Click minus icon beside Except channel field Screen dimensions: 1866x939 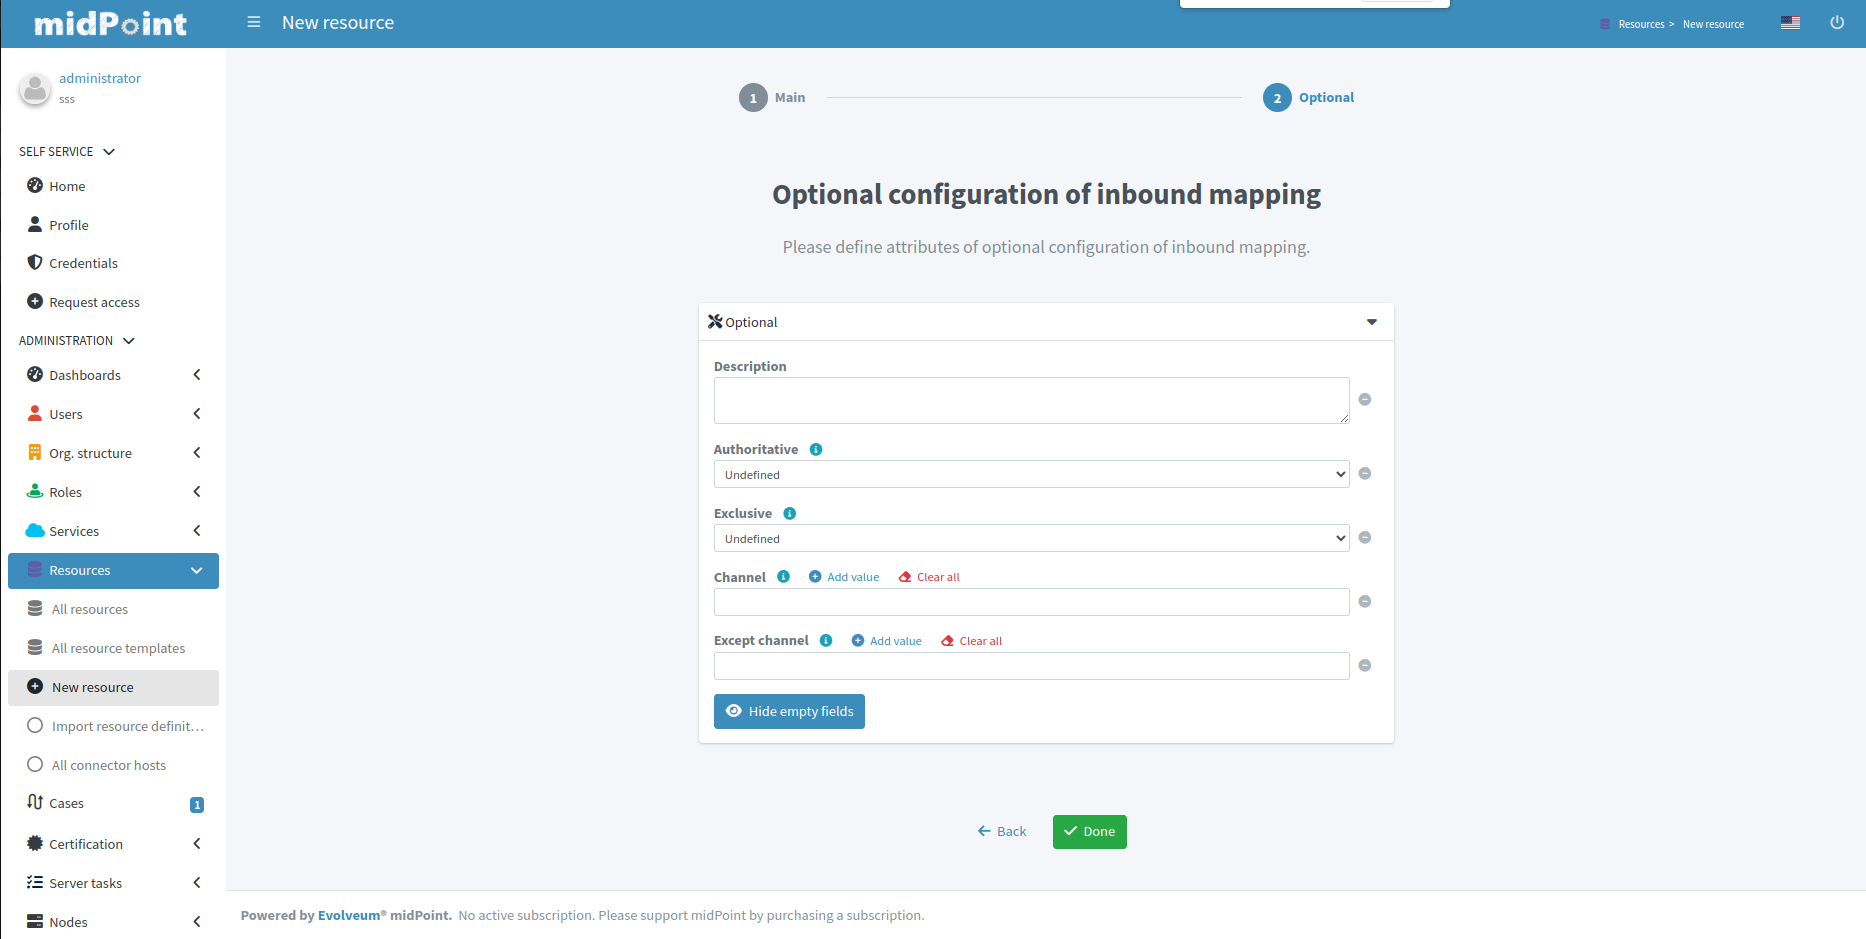(1365, 666)
